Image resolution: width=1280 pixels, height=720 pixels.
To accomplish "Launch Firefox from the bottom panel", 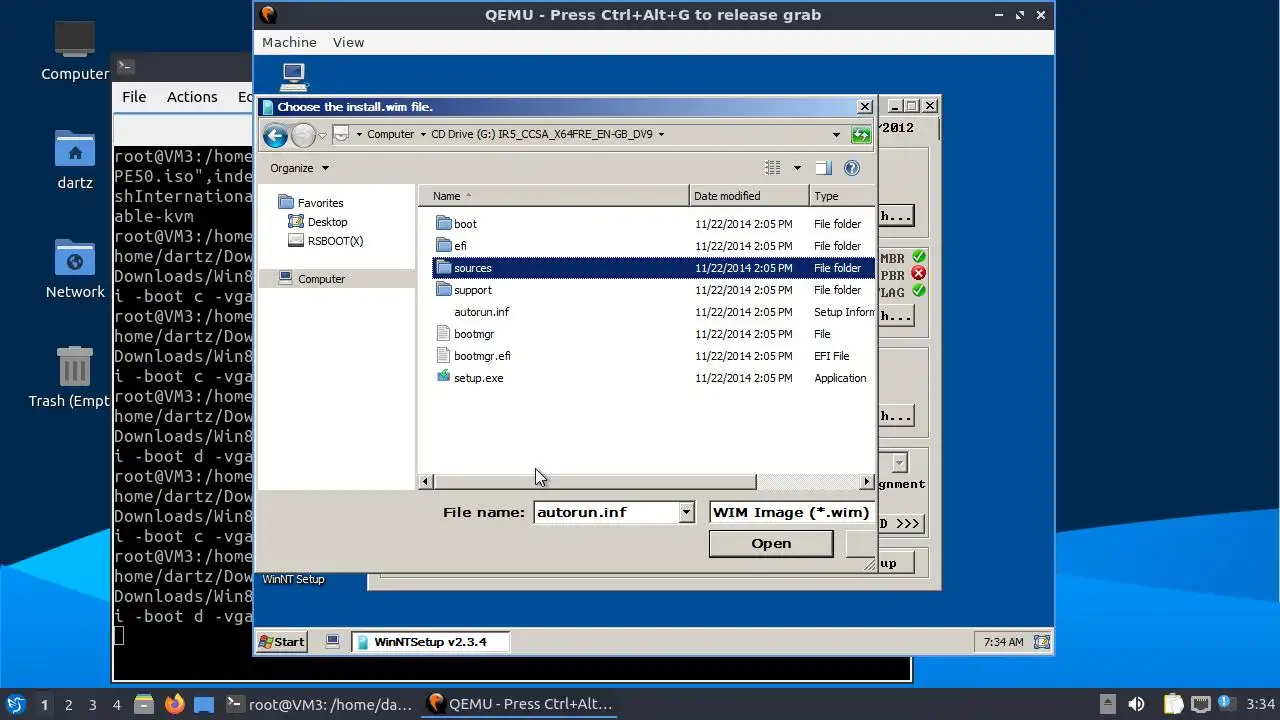I will [175, 704].
